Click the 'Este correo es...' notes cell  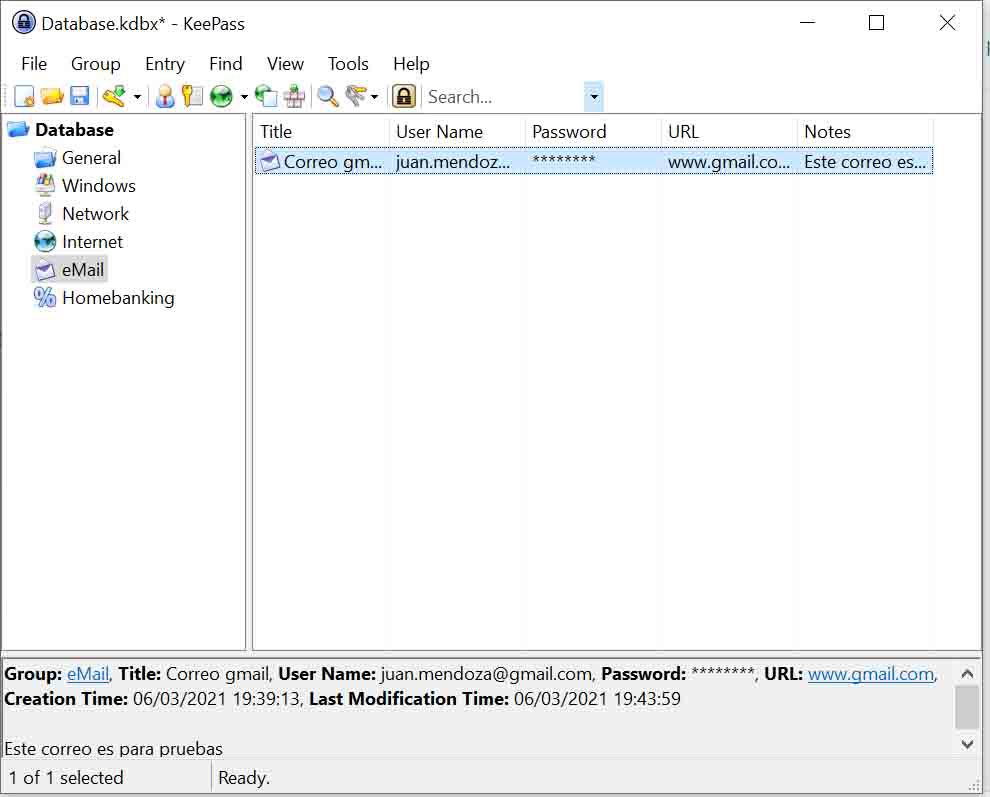click(x=865, y=162)
